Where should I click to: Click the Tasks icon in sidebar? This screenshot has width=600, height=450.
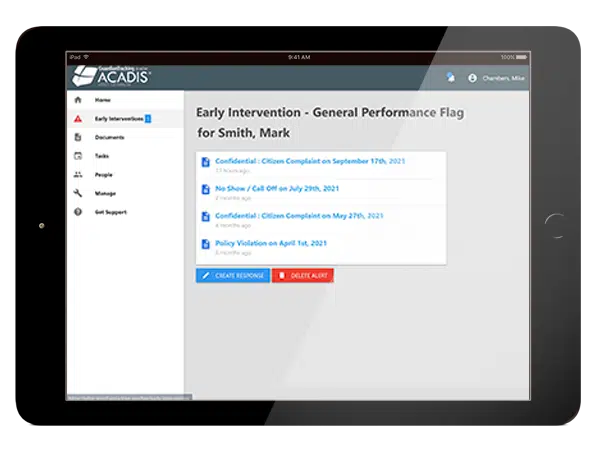pyautogui.click(x=78, y=156)
